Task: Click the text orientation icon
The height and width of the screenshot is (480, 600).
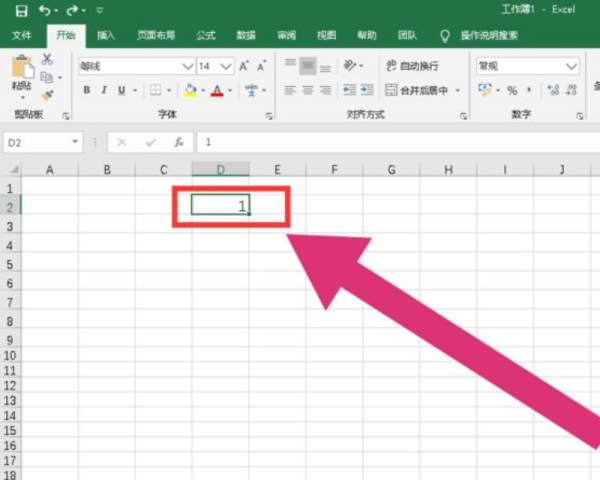Action: 350,66
